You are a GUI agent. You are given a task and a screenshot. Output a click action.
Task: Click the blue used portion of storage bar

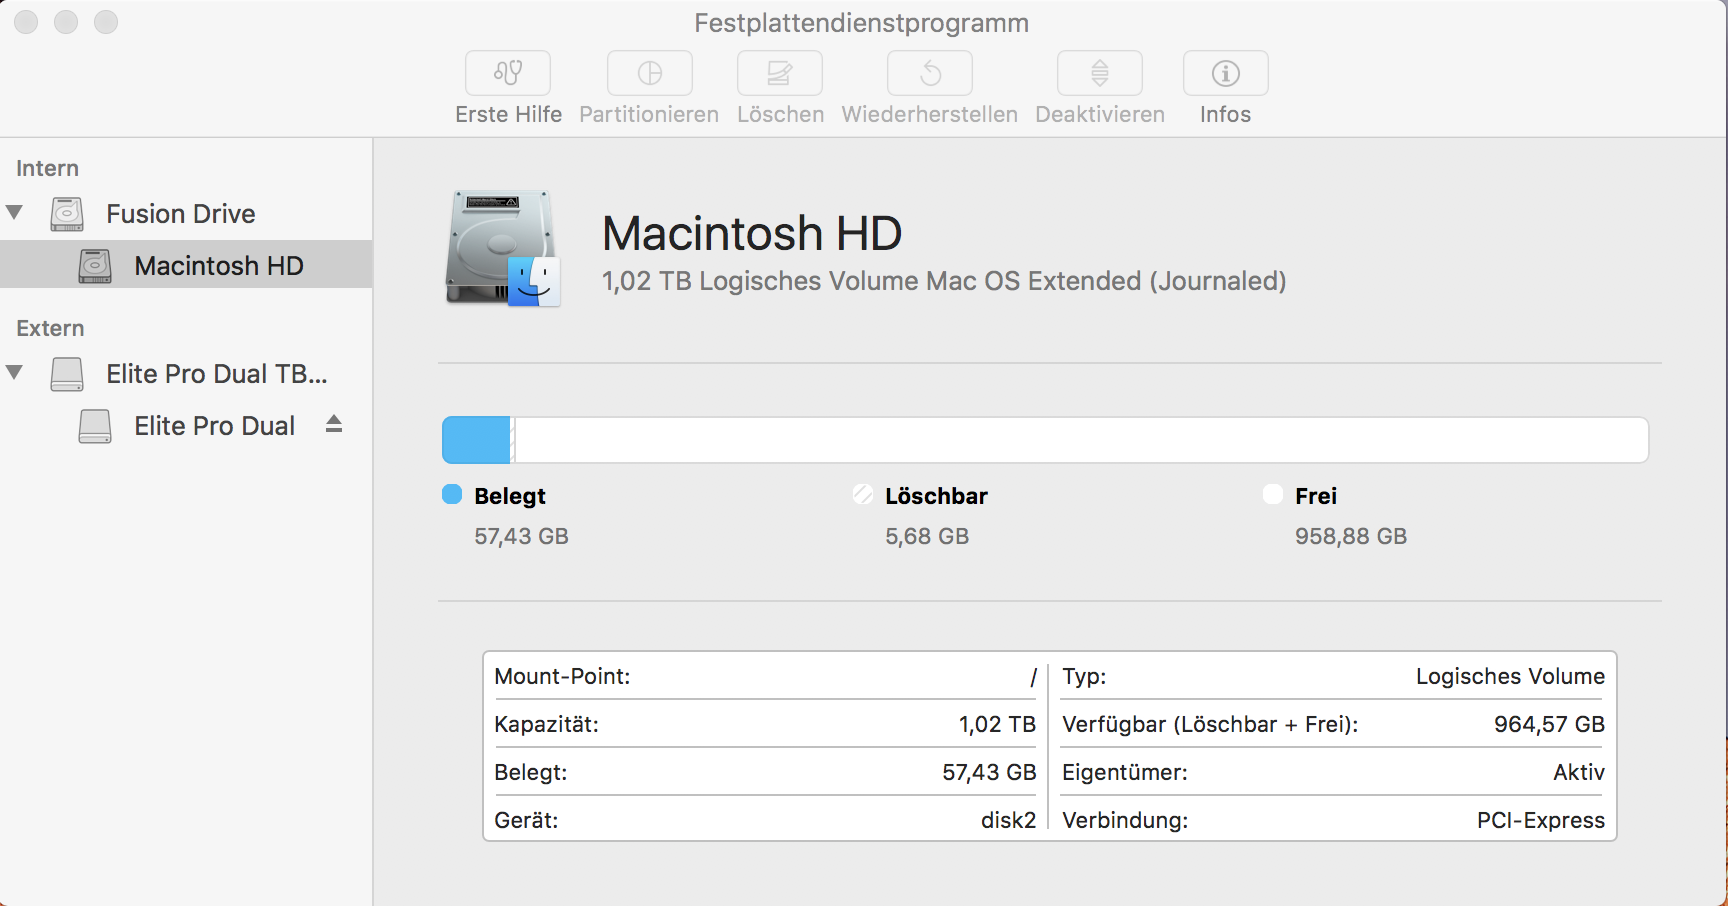(x=476, y=440)
